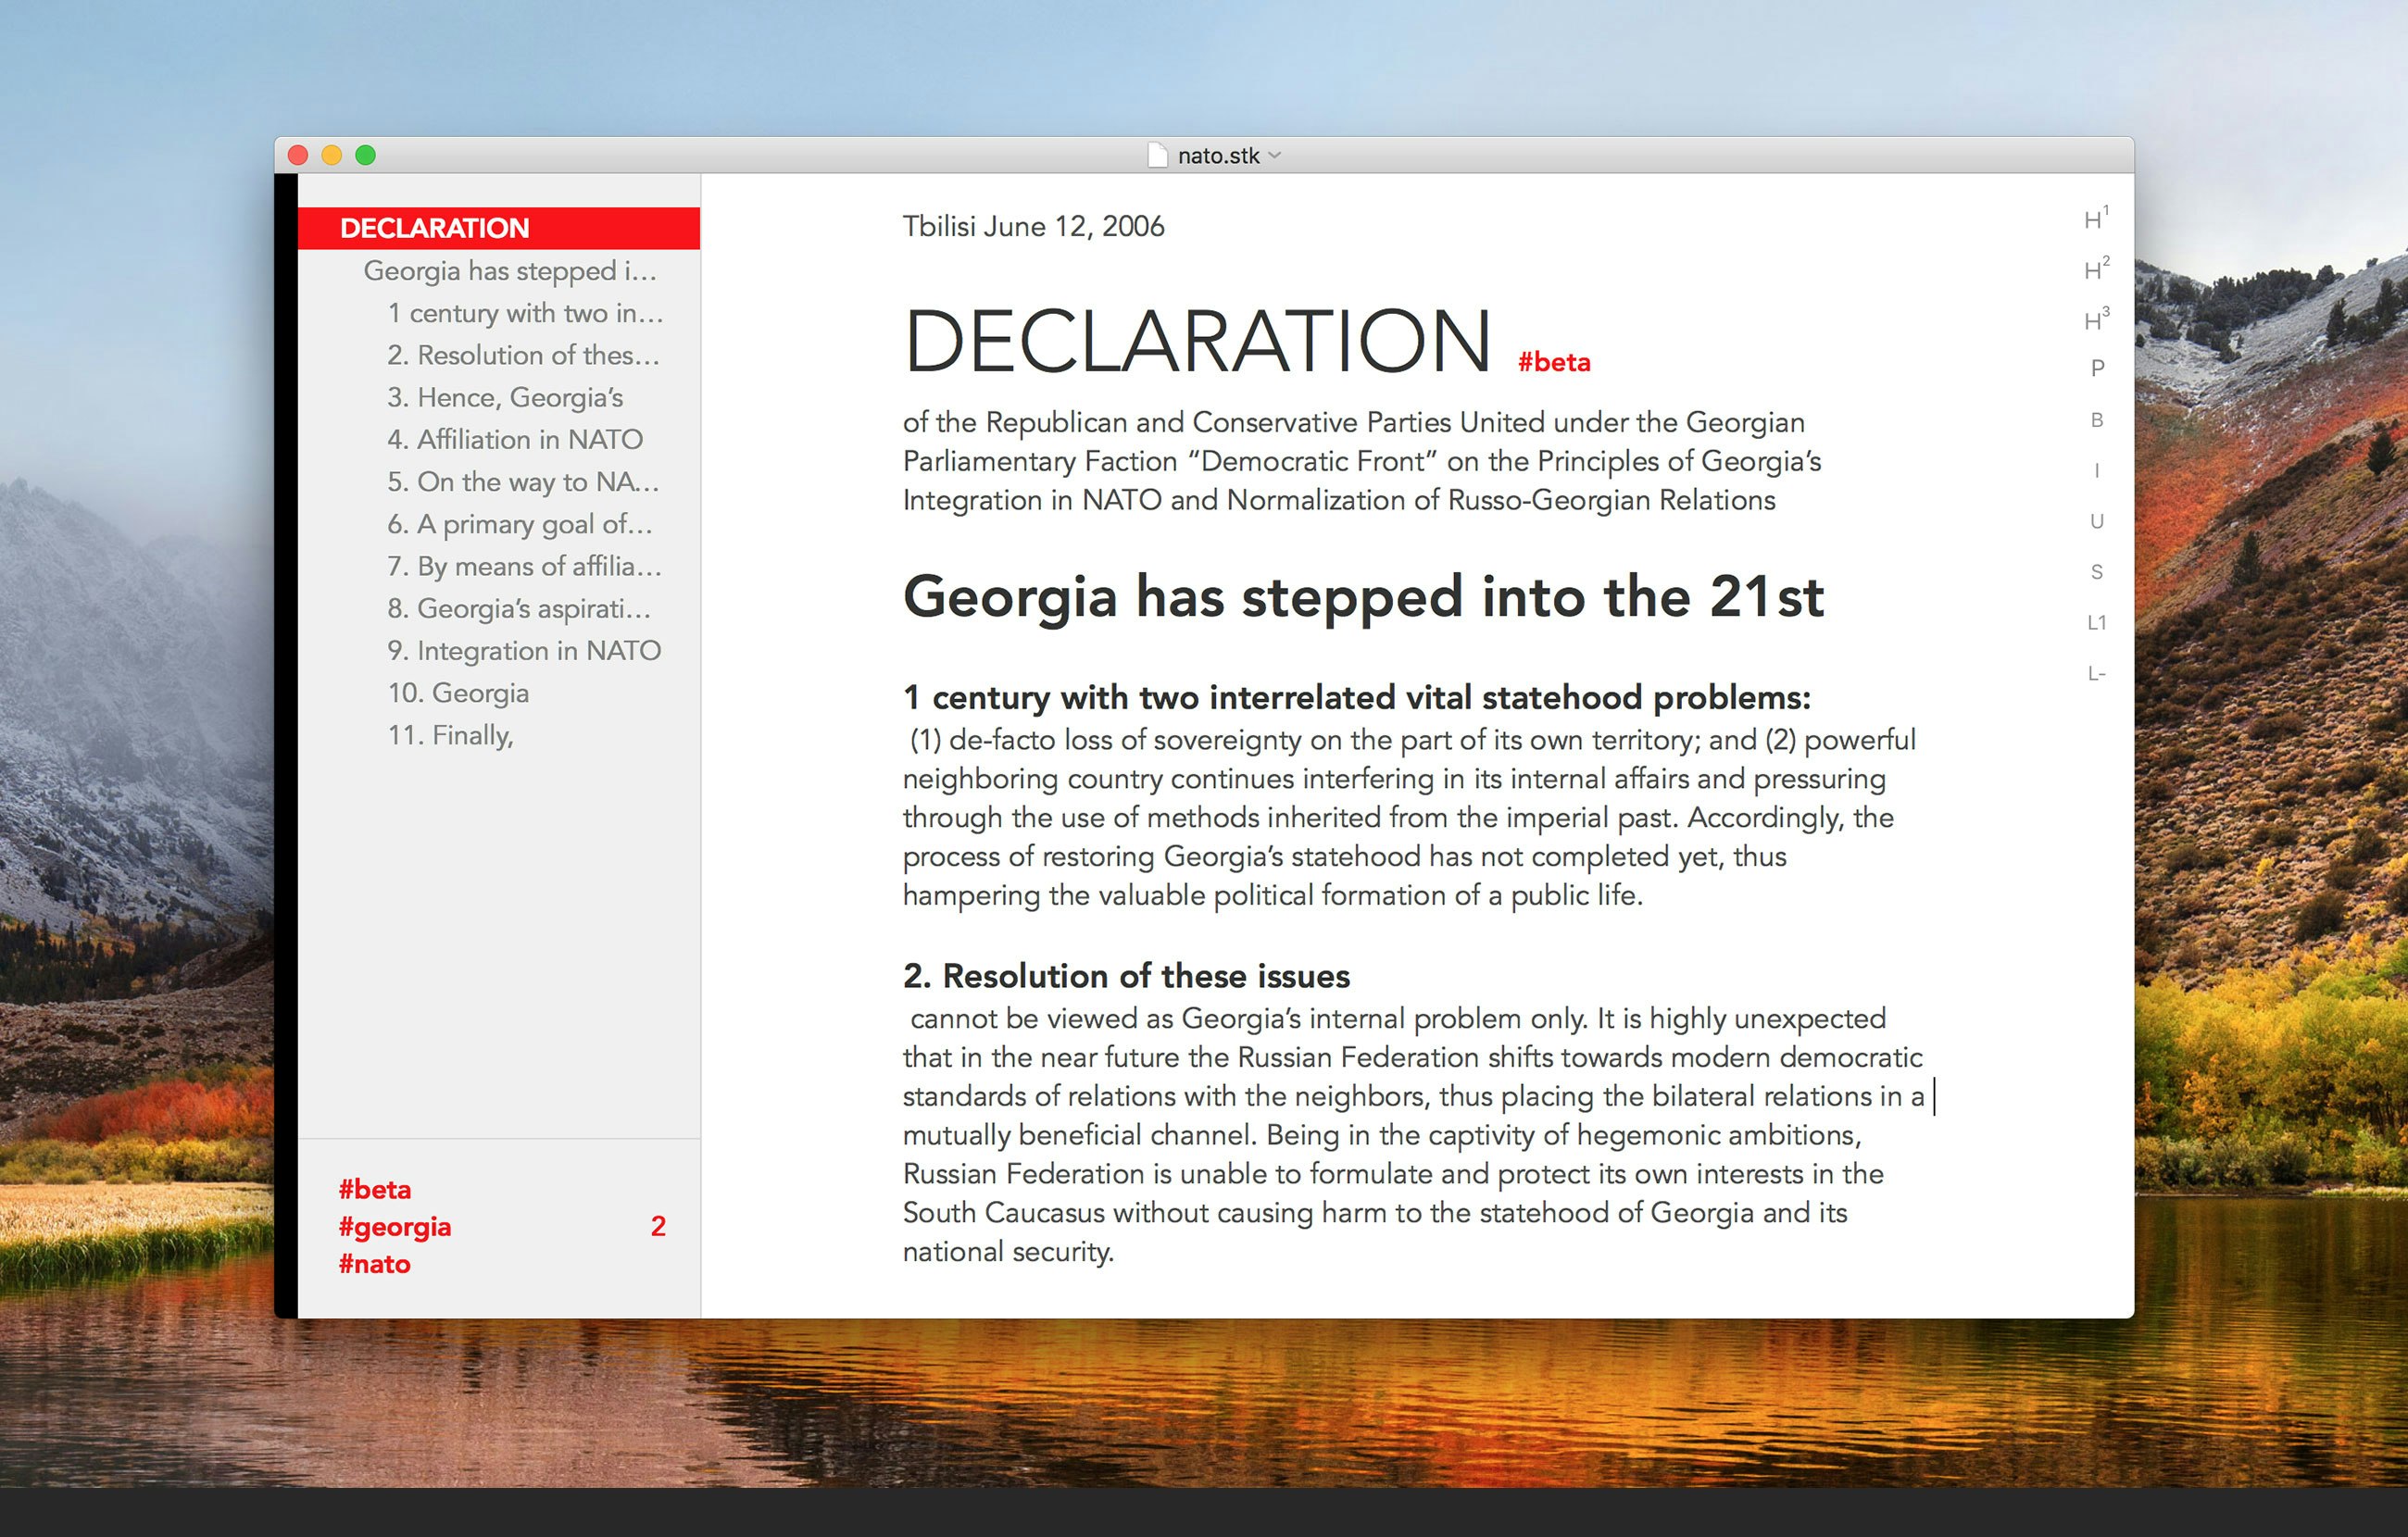Image resolution: width=2408 pixels, height=1537 pixels.
Task: Click the count badge 2 next to #georgia
Action: (660, 1226)
